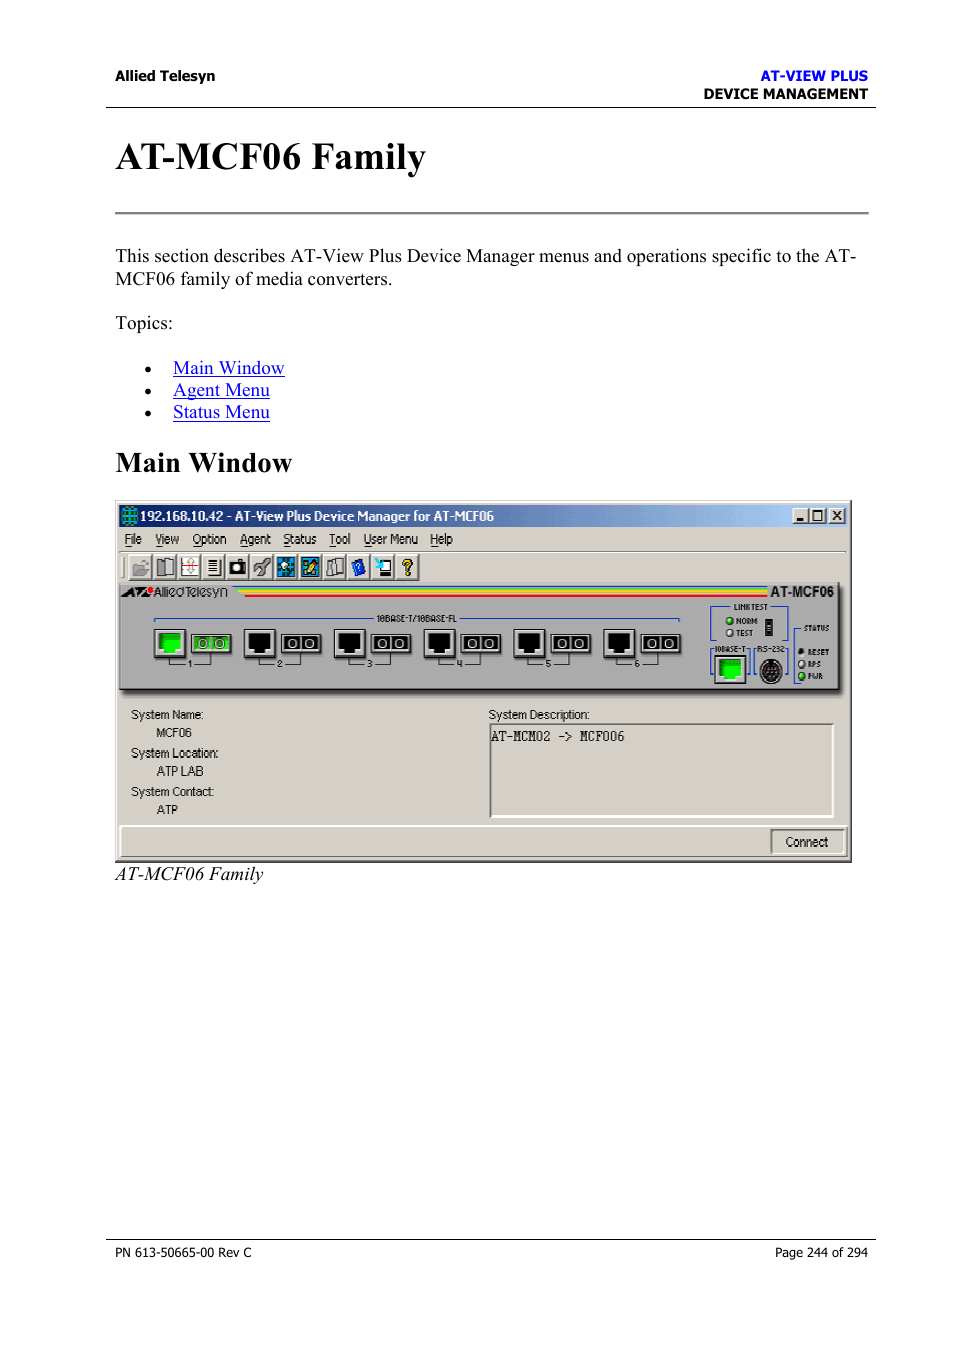Click the Connect button
954x1351 pixels.
click(x=807, y=842)
